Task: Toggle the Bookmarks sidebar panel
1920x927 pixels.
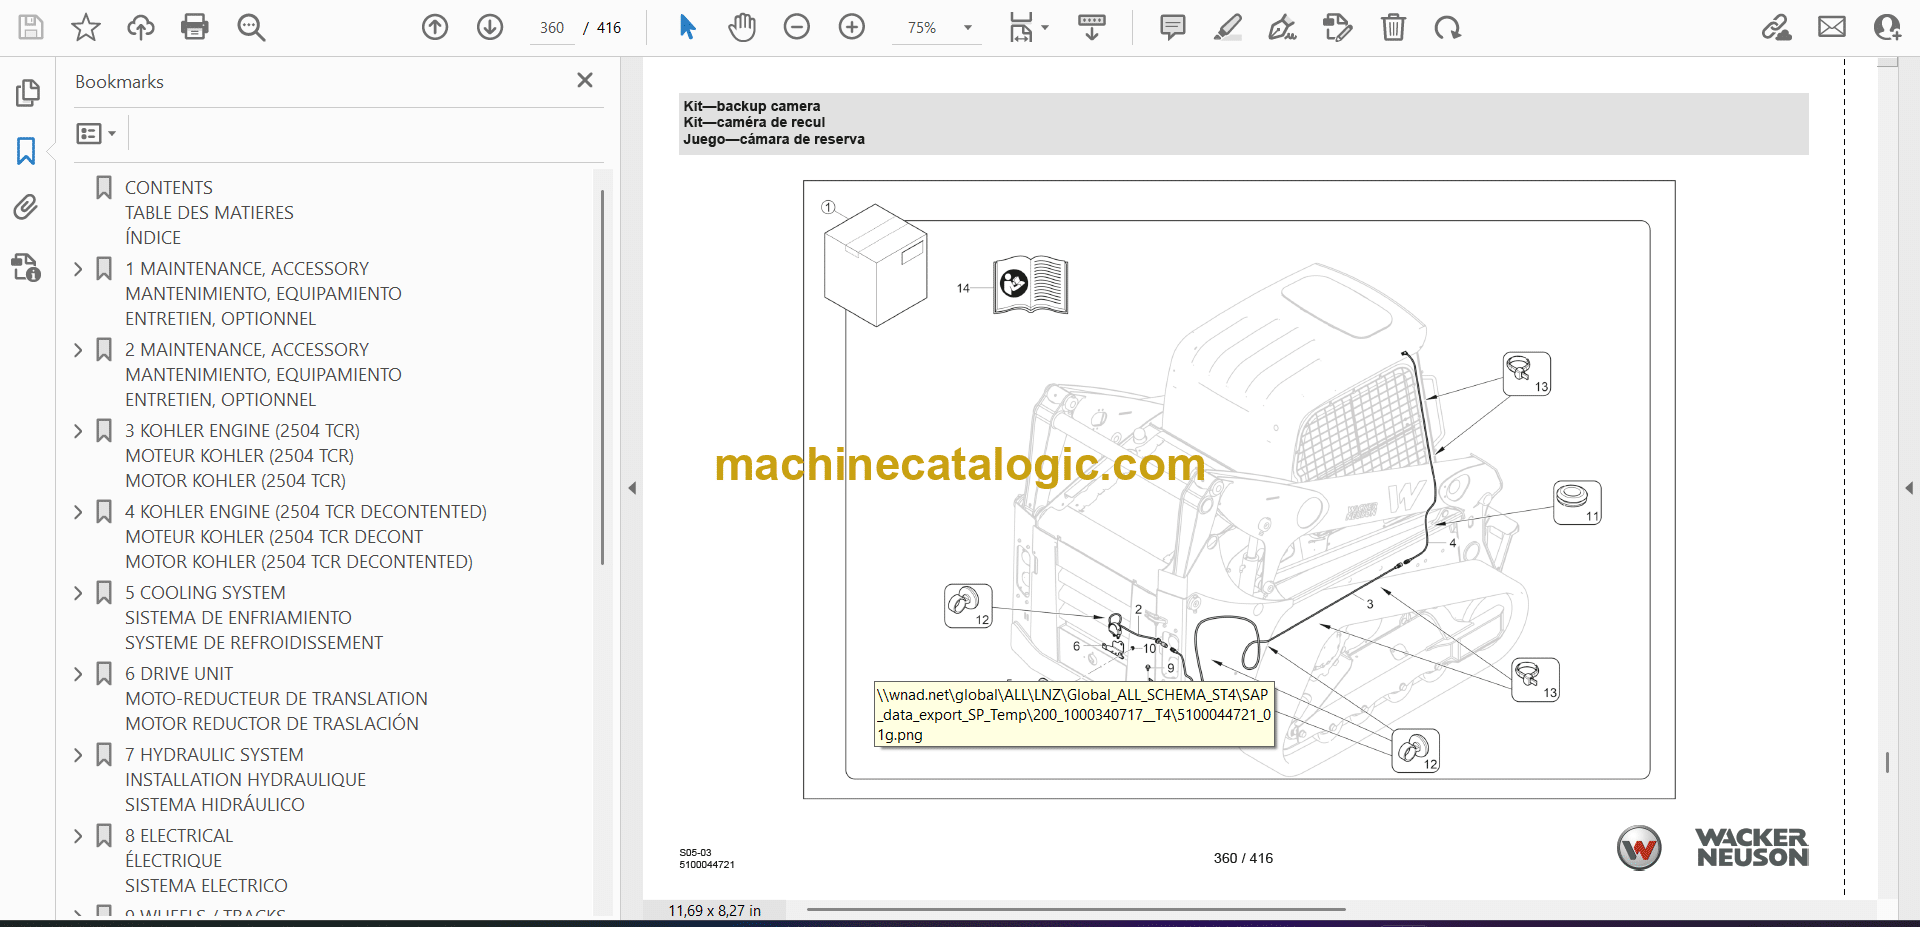Action: pyautogui.click(x=26, y=151)
